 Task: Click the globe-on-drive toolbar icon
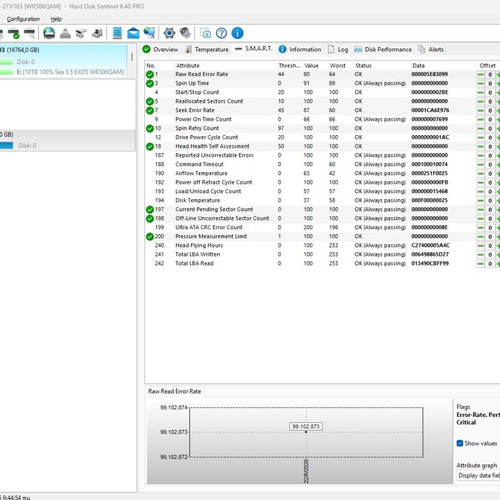coord(49,33)
